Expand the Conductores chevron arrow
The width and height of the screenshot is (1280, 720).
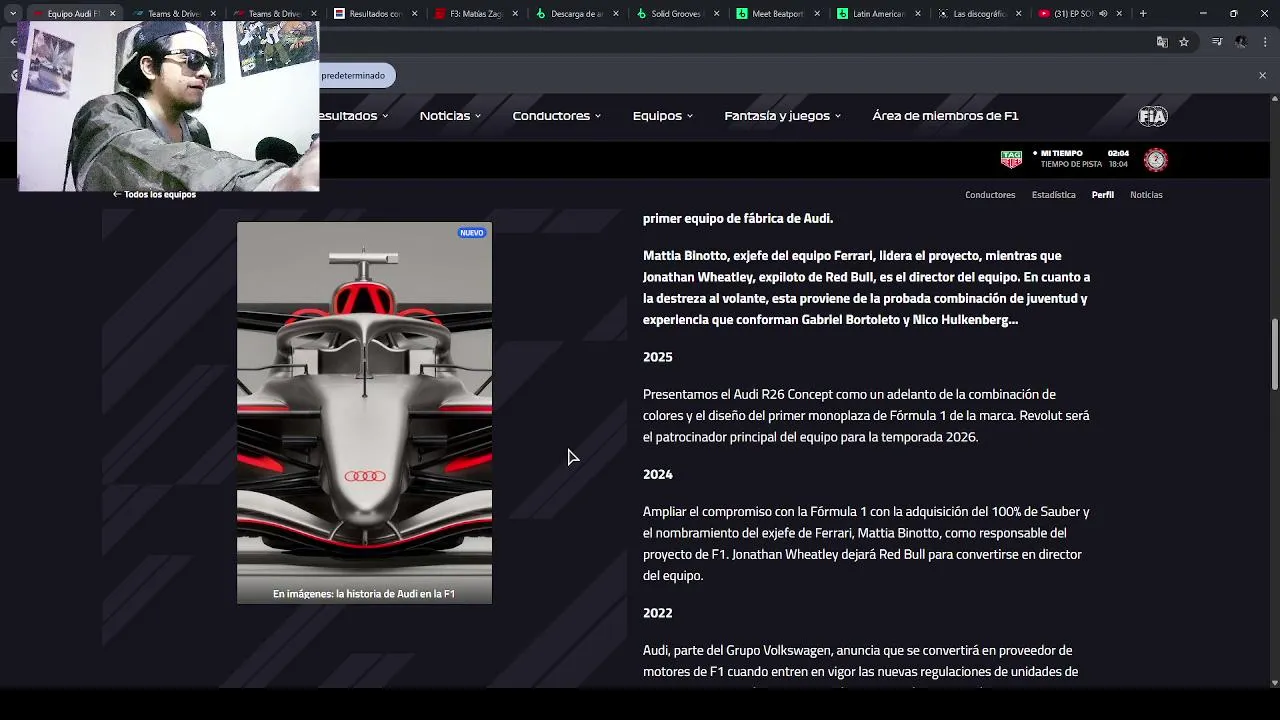pyautogui.click(x=597, y=116)
